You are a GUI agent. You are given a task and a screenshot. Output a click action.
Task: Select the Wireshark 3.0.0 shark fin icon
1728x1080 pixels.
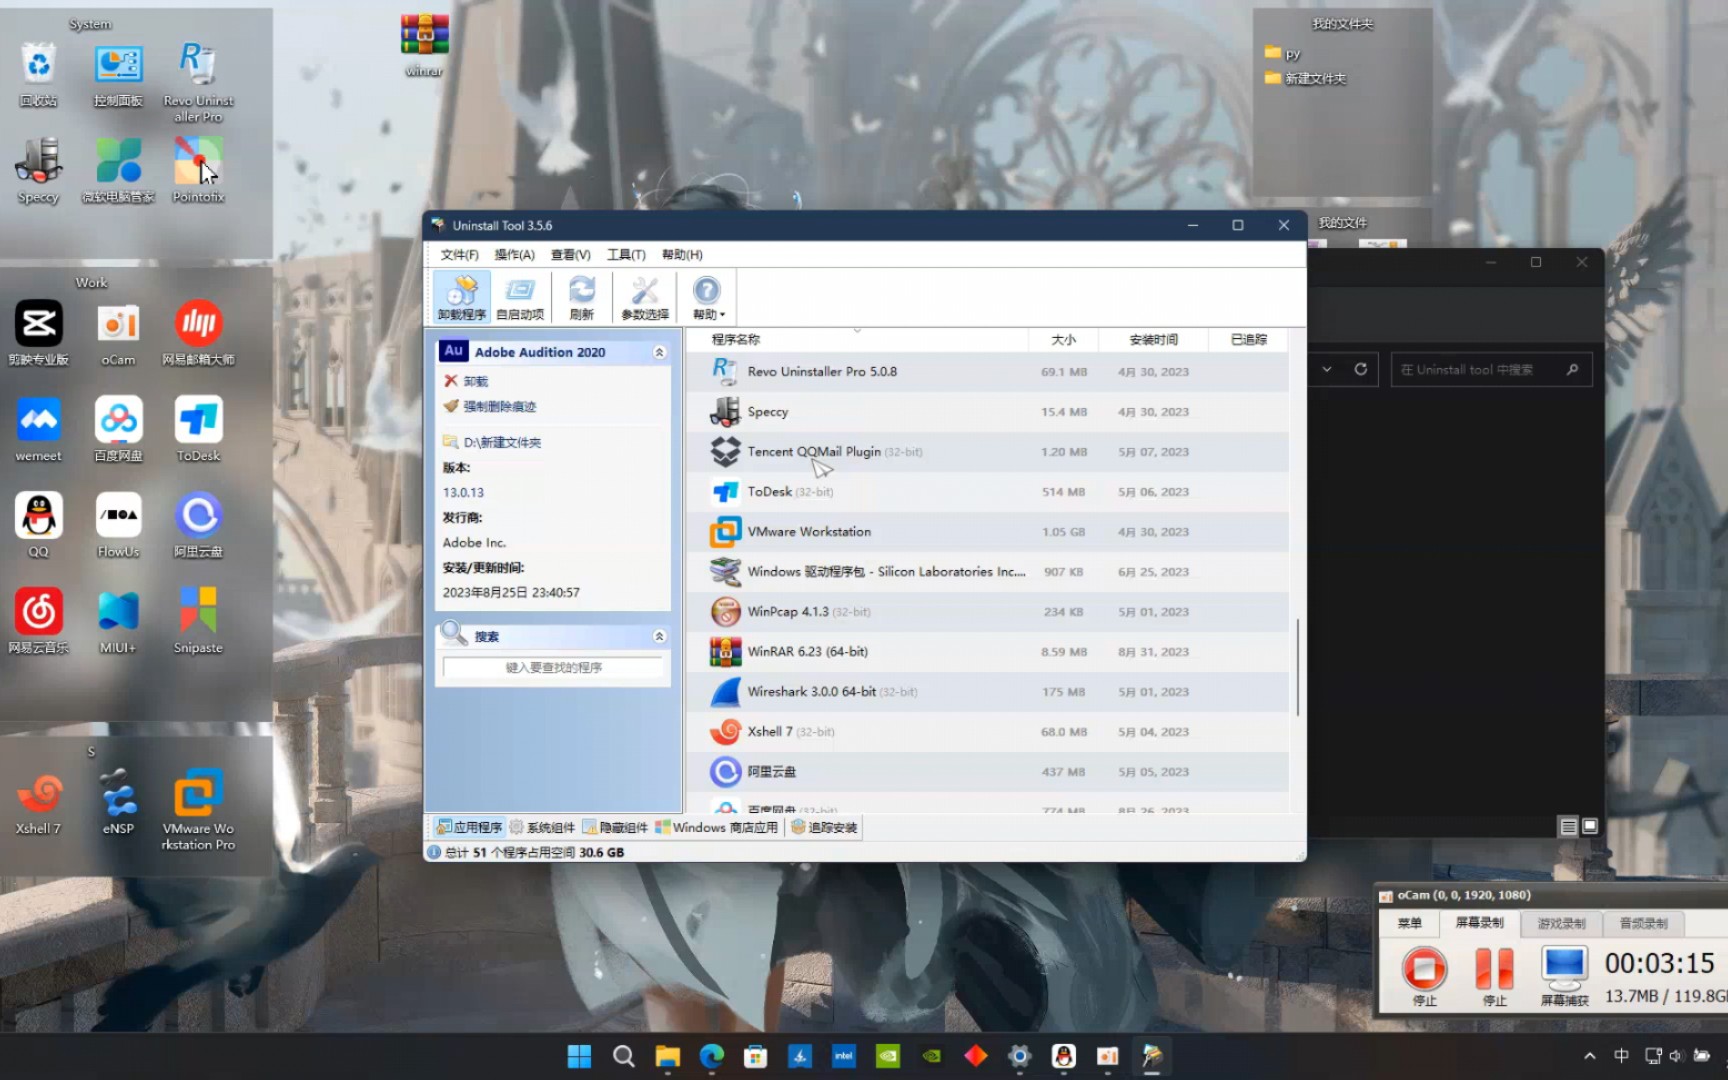click(x=725, y=691)
